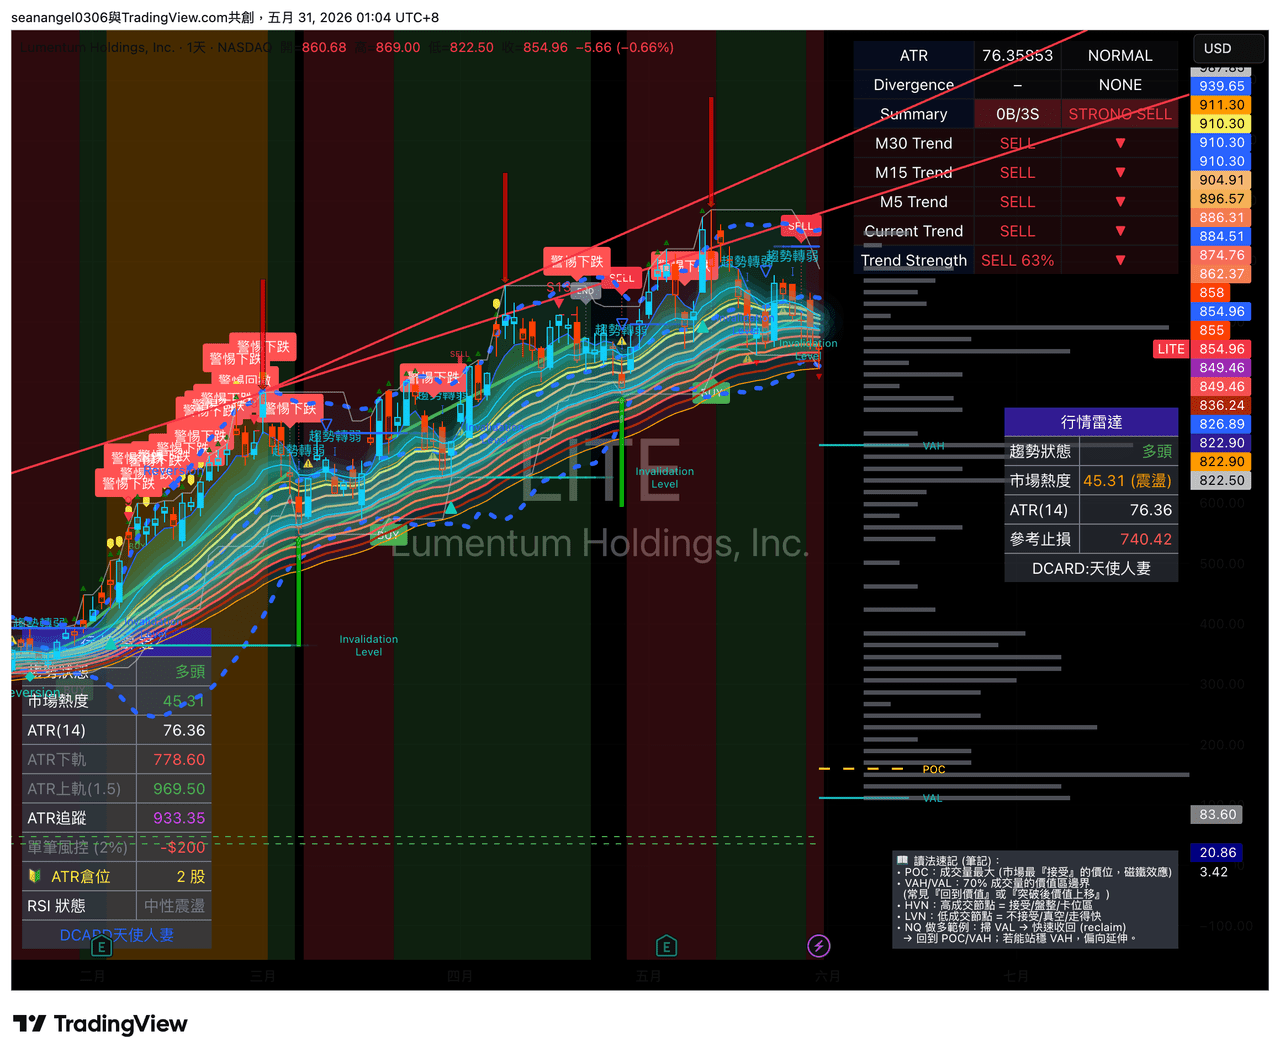Click the STRONG SELL summary cell
This screenshot has height=1057, width=1280.
tap(1120, 114)
